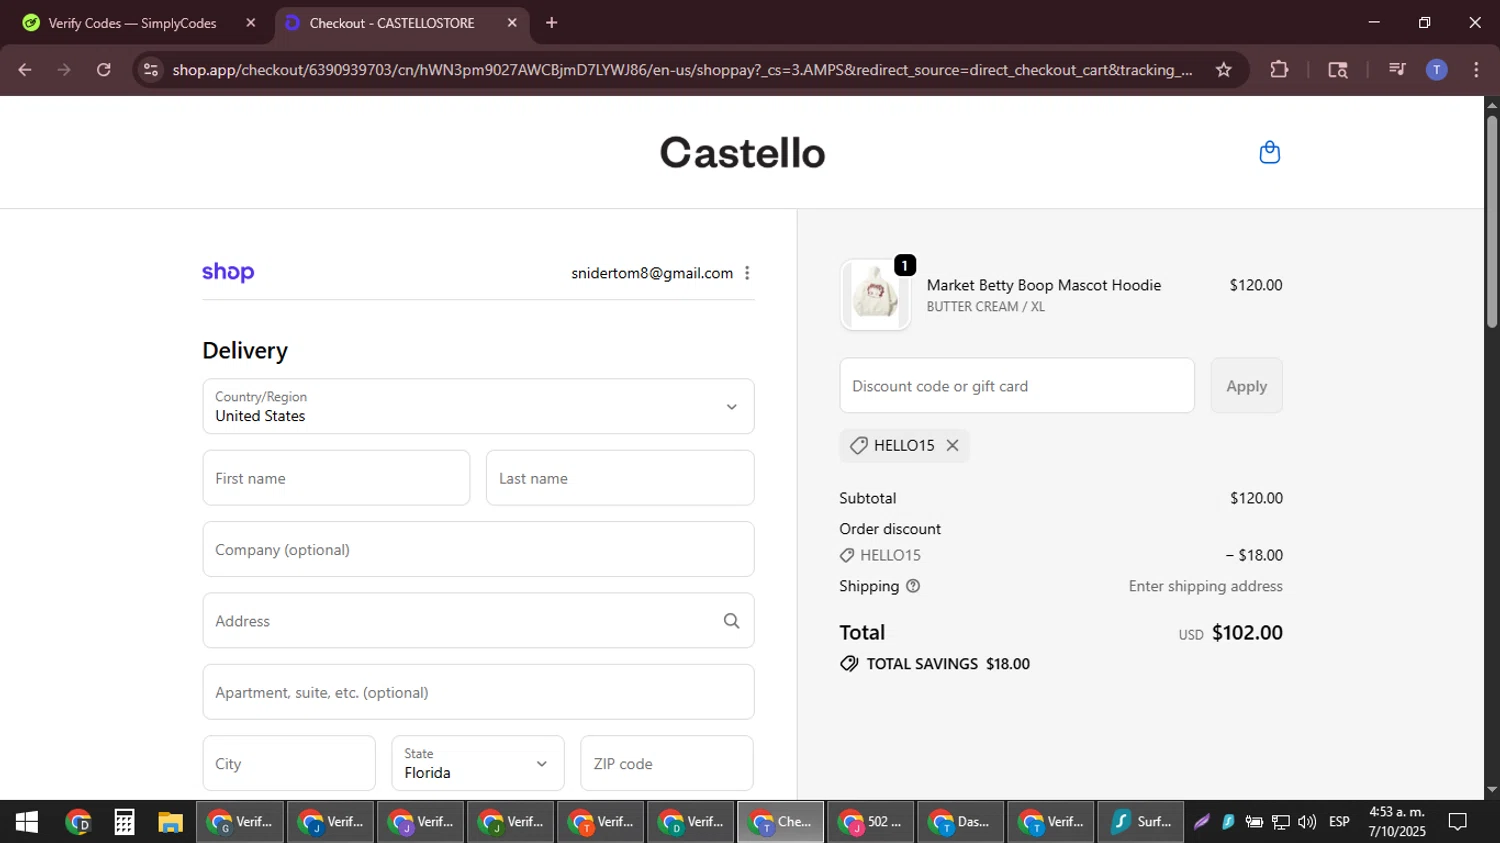Viewport: 1500px width, 843px height.
Task: Click the address search magnifier icon
Action: [731, 621]
